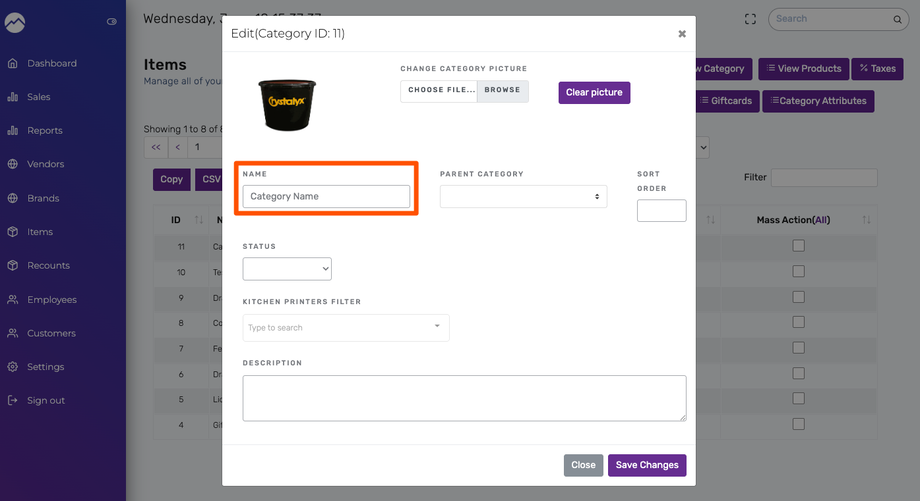Viewport: 920px width, 501px height.
Task: Open the Kitchen Printers Filter dropdown
Action: pos(346,328)
